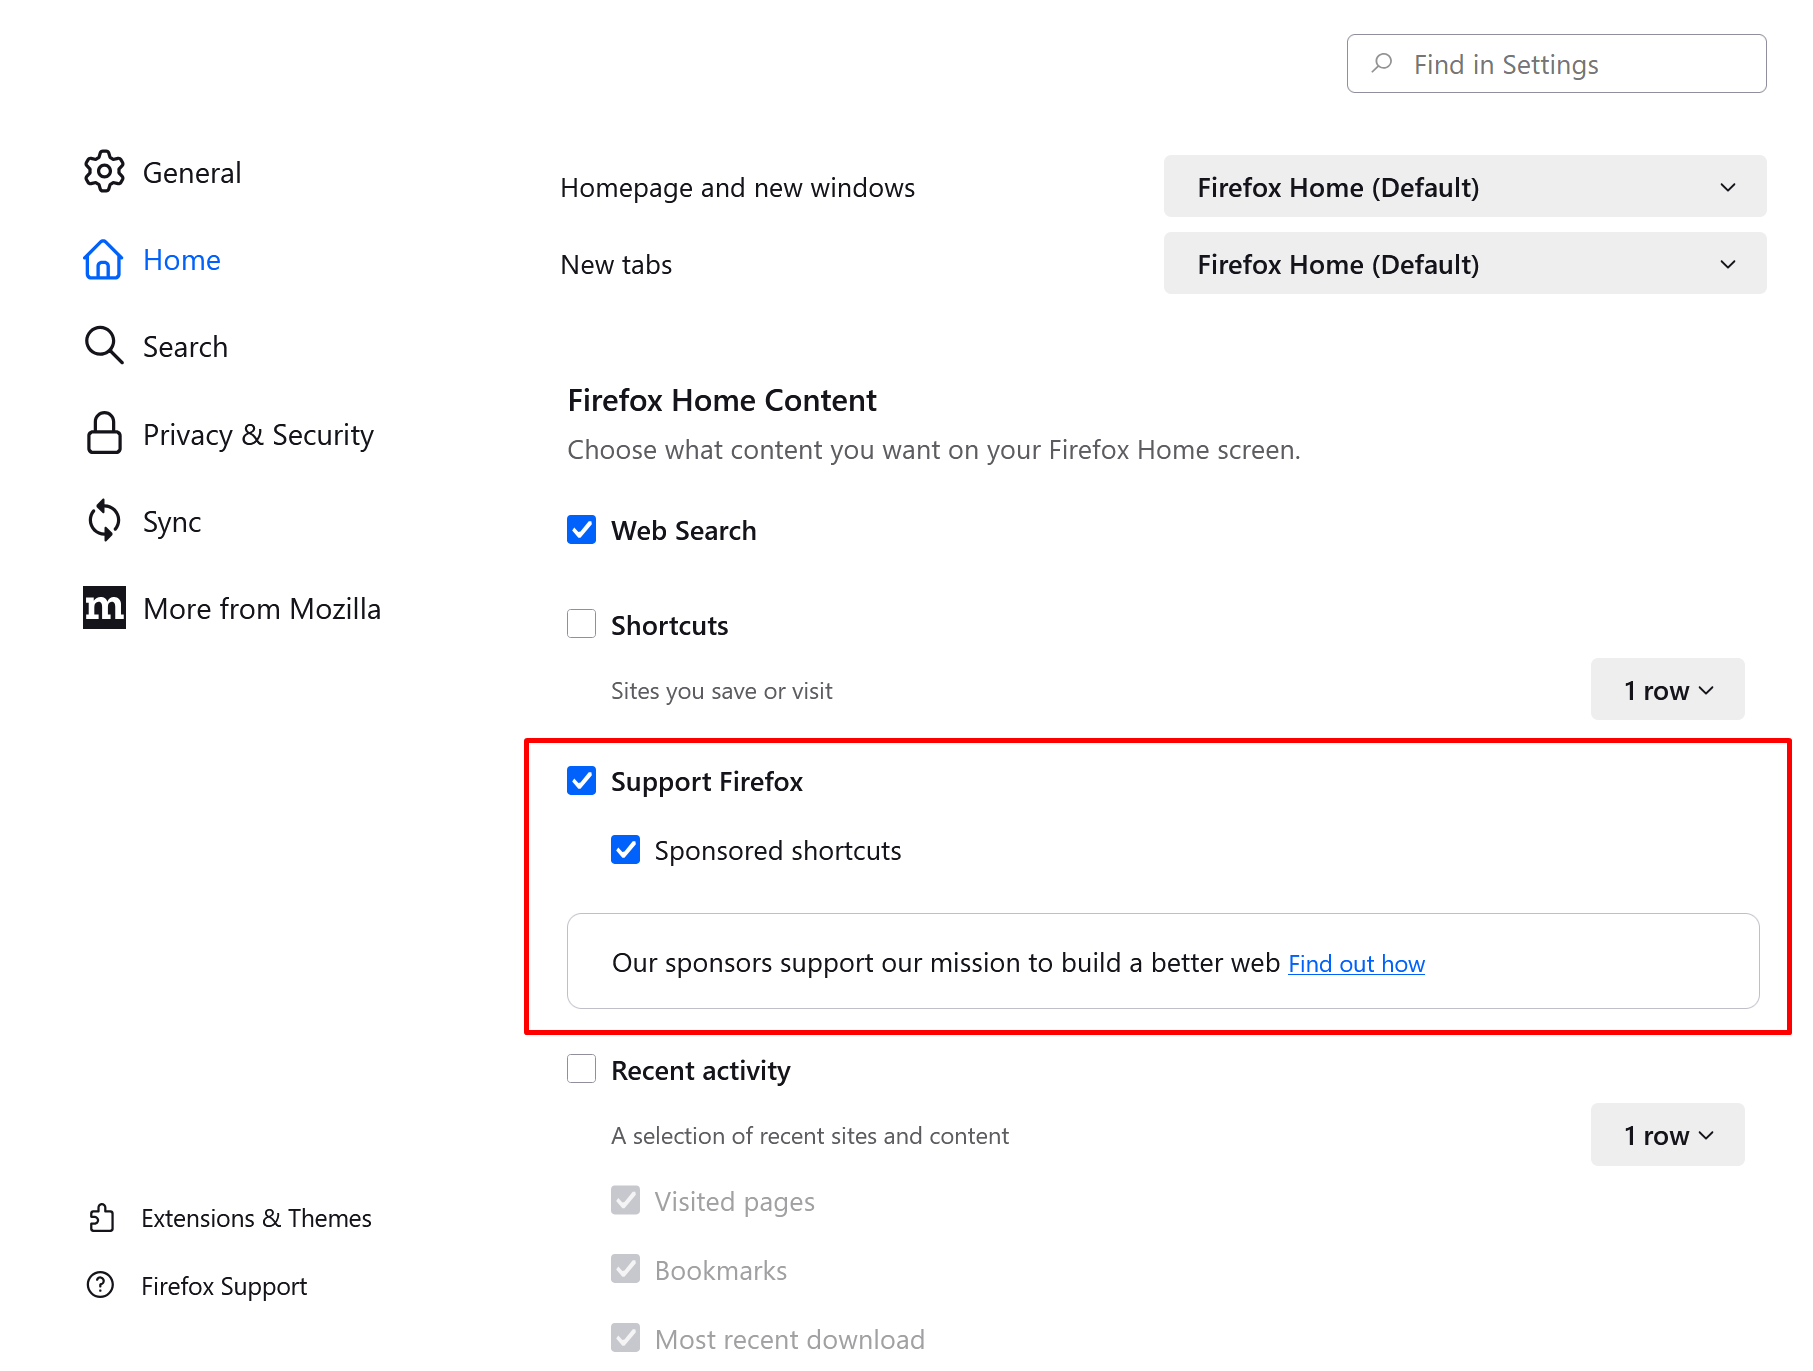
Task: Uncheck the Web Search checkbox
Action: click(582, 530)
